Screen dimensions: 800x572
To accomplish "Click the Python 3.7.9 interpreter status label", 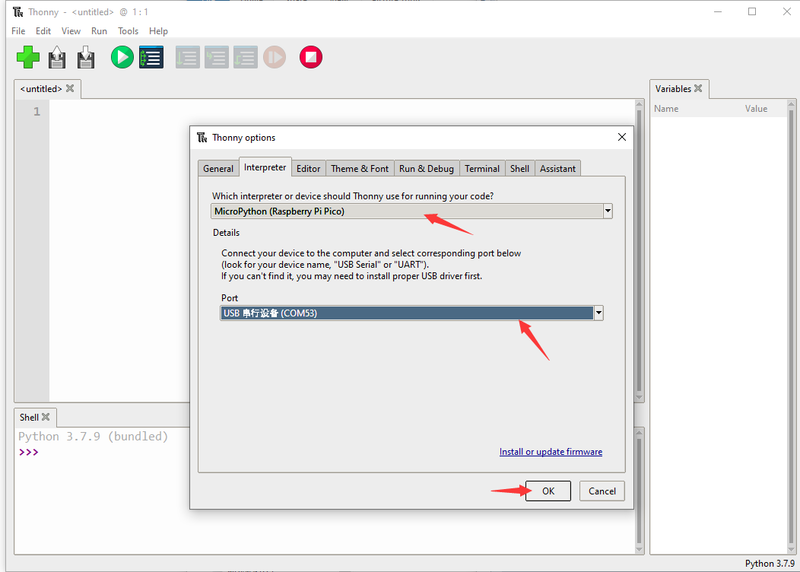I will tap(769, 563).
